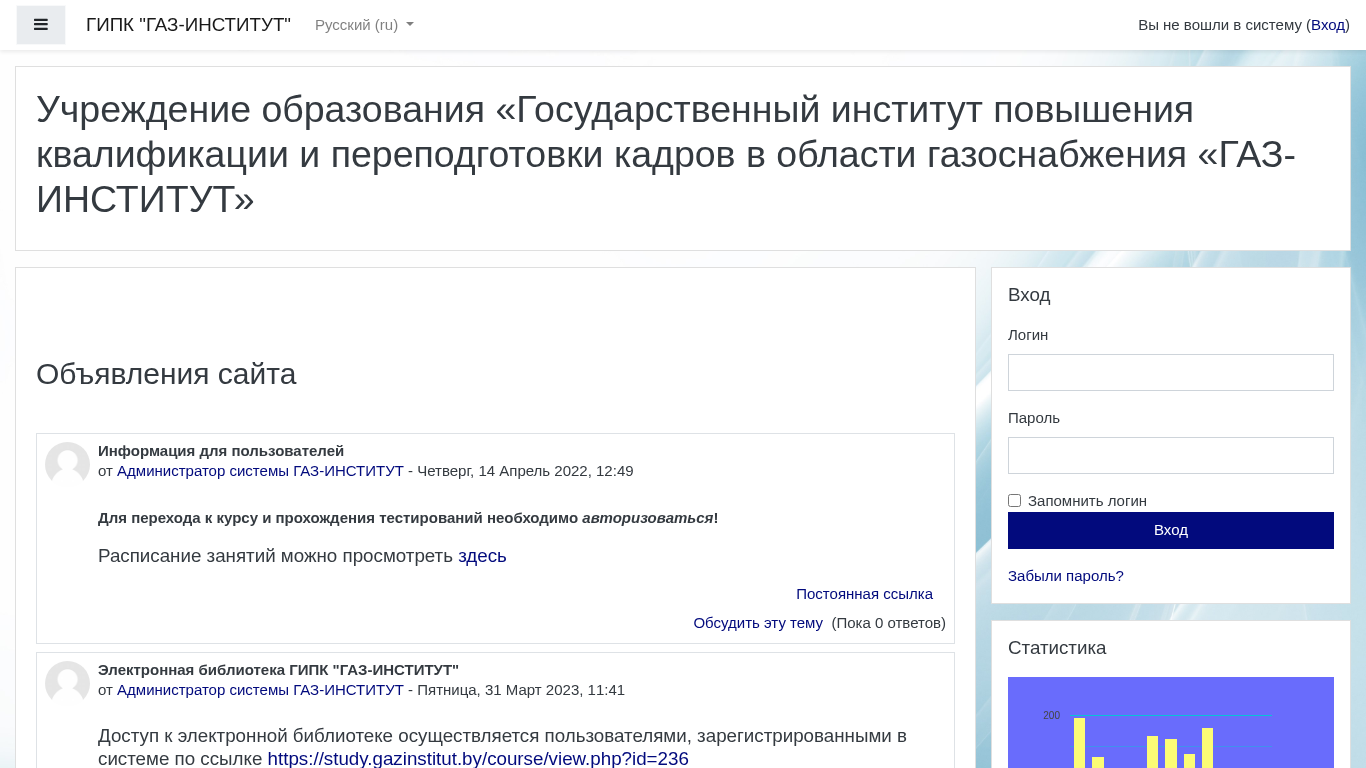Open Обсудить эту тему discussion link
The height and width of the screenshot is (768, 1366).
[x=758, y=623]
